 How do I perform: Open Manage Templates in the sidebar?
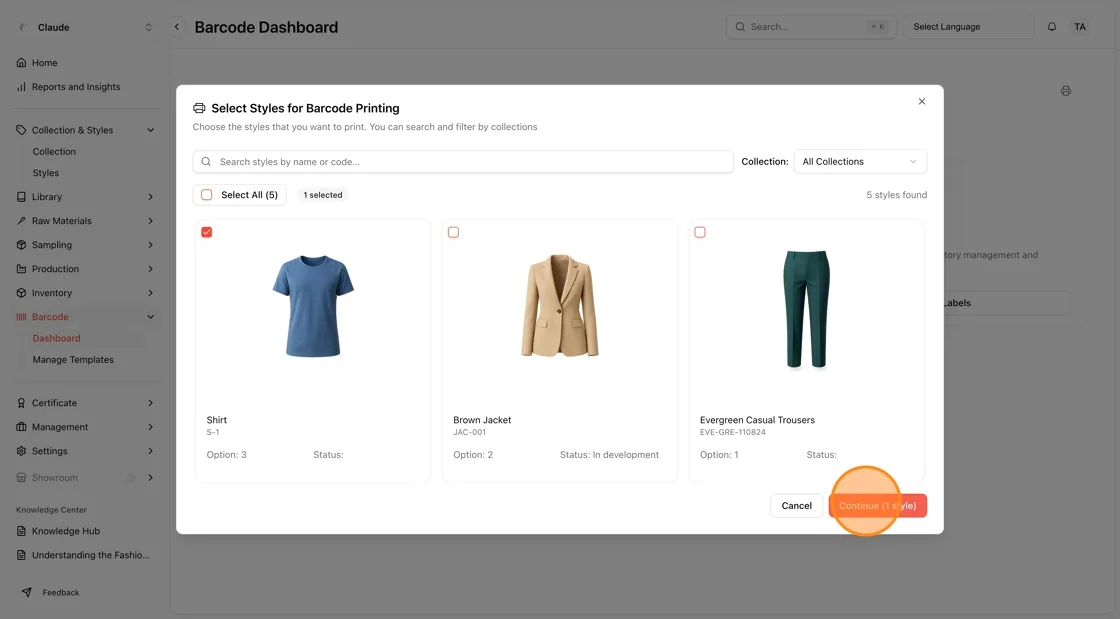tap(73, 360)
